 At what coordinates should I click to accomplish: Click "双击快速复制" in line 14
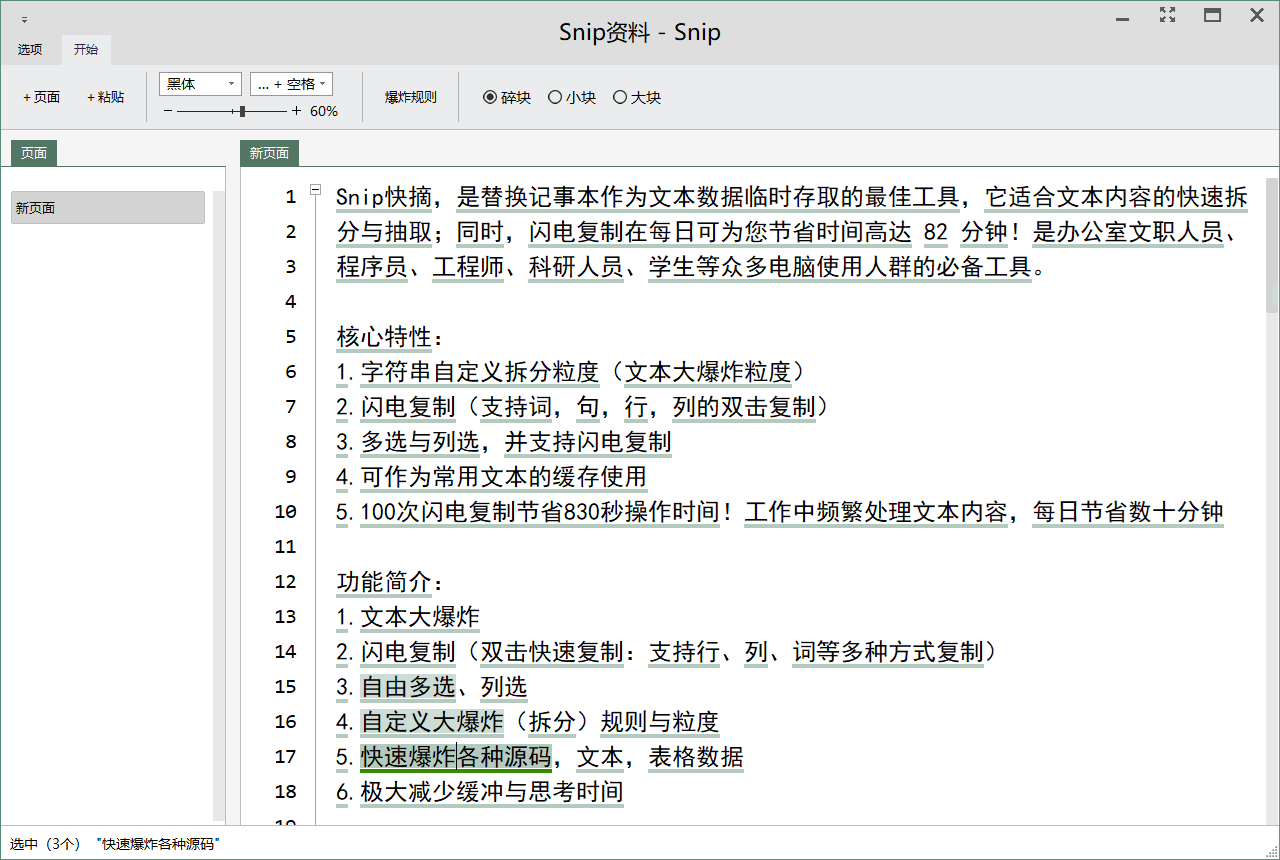pyautogui.click(x=553, y=652)
